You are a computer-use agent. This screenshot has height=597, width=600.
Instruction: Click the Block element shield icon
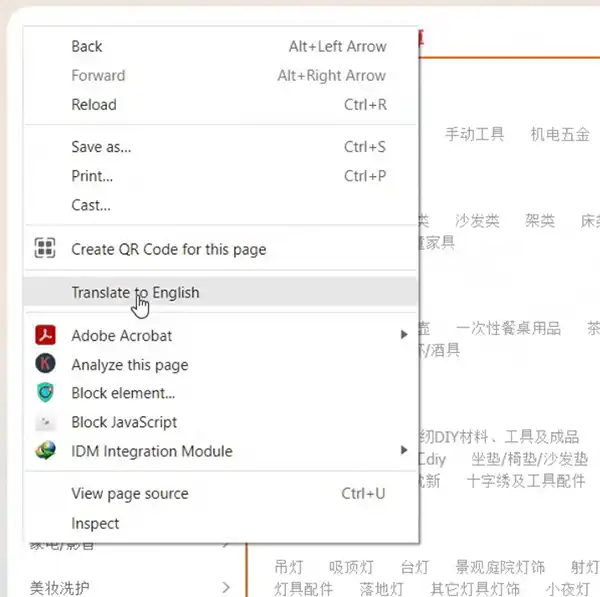pos(45,392)
